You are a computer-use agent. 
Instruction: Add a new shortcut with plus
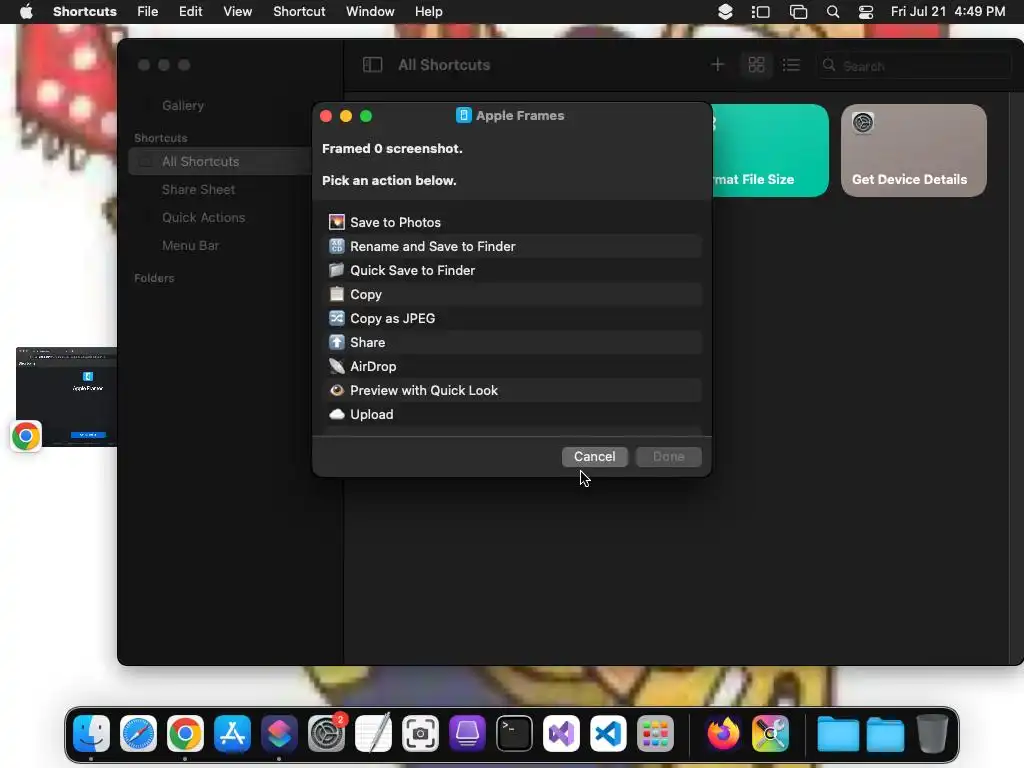click(x=717, y=65)
